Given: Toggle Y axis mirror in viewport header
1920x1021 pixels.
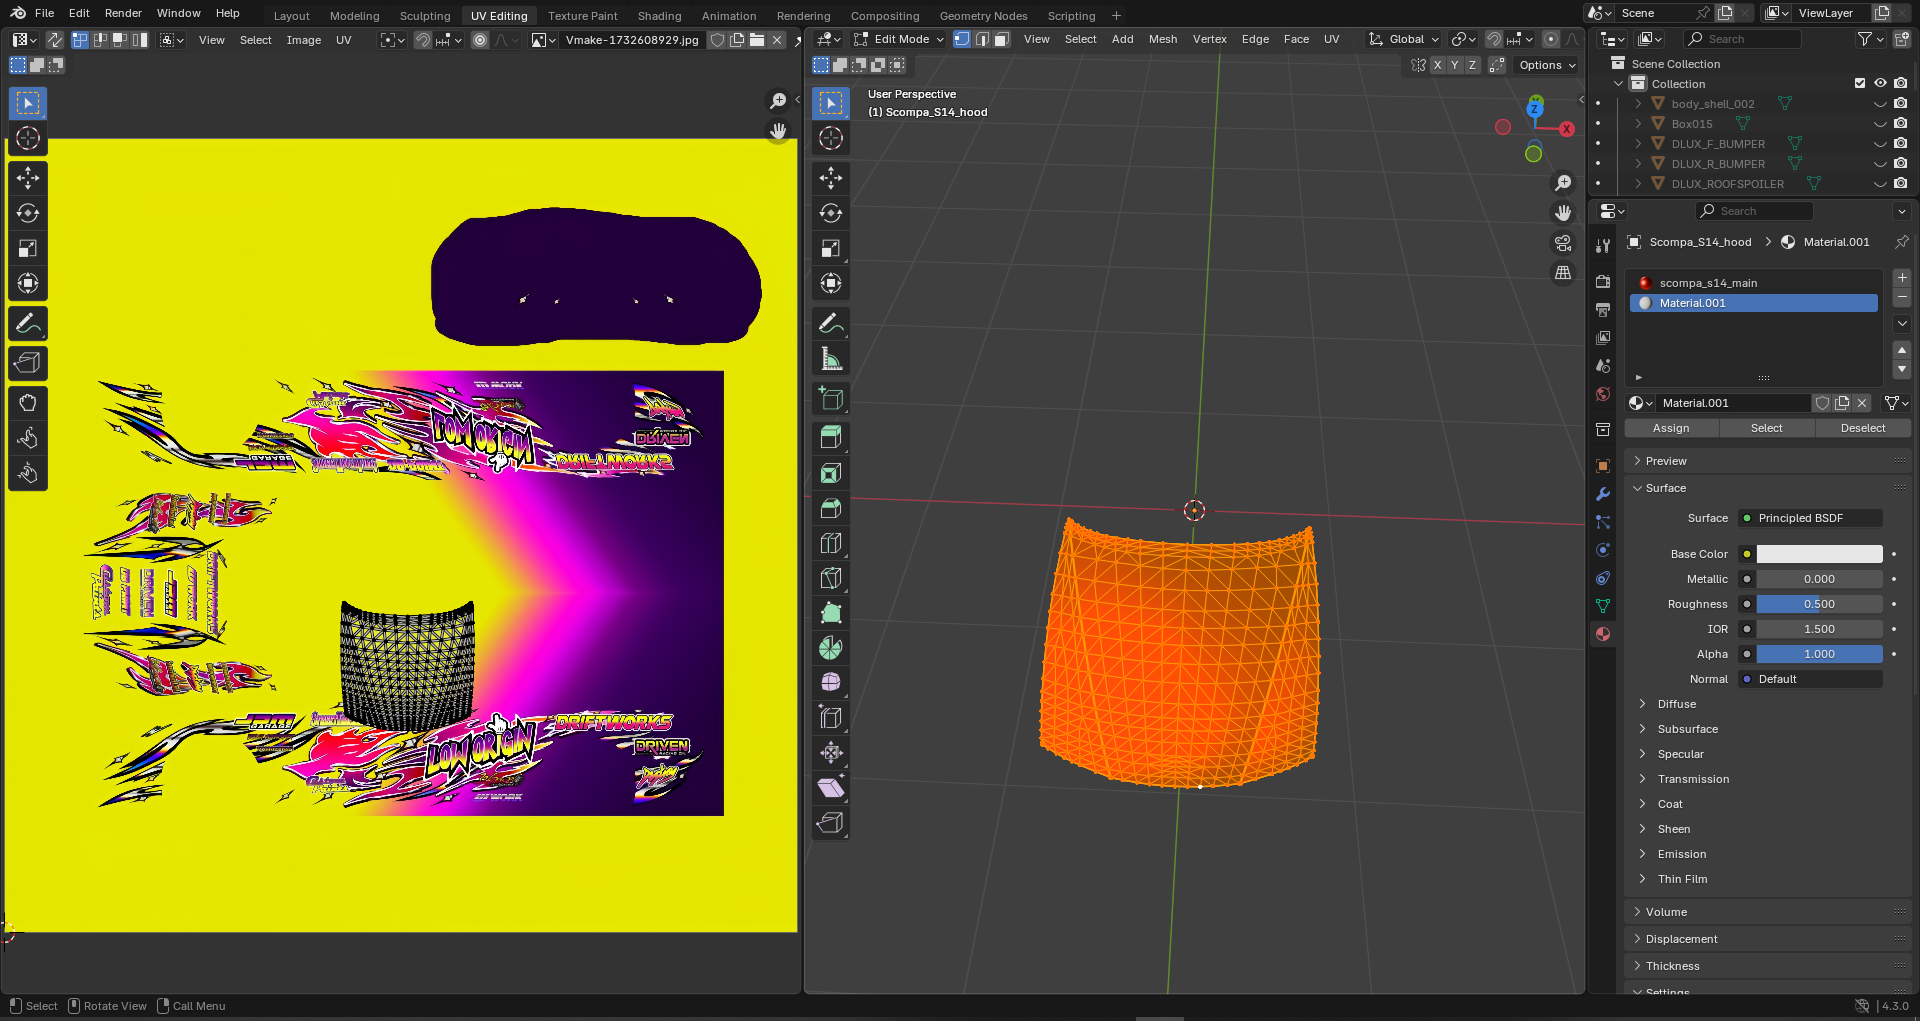Looking at the screenshot, I should 1455,65.
